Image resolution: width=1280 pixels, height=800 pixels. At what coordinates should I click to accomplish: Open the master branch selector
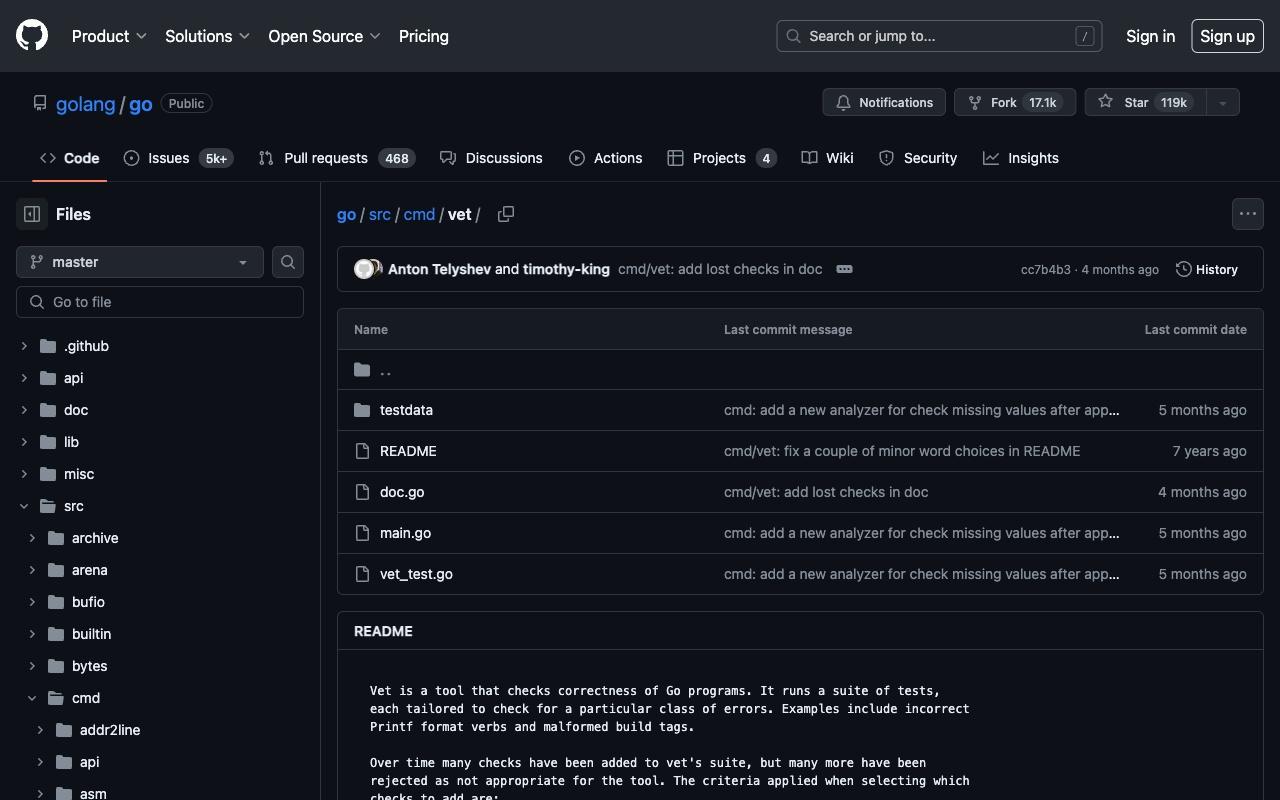(x=140, y=262)
